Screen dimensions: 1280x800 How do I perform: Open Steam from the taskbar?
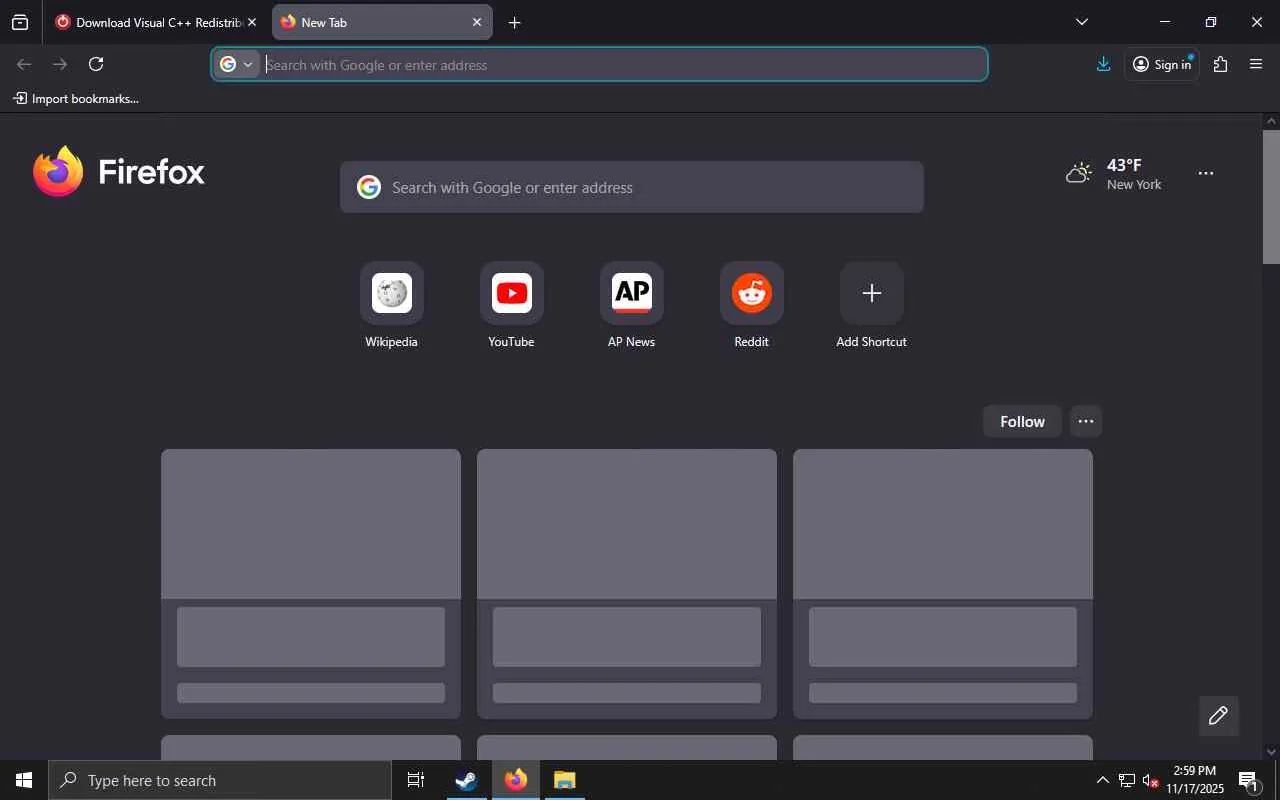466,780
